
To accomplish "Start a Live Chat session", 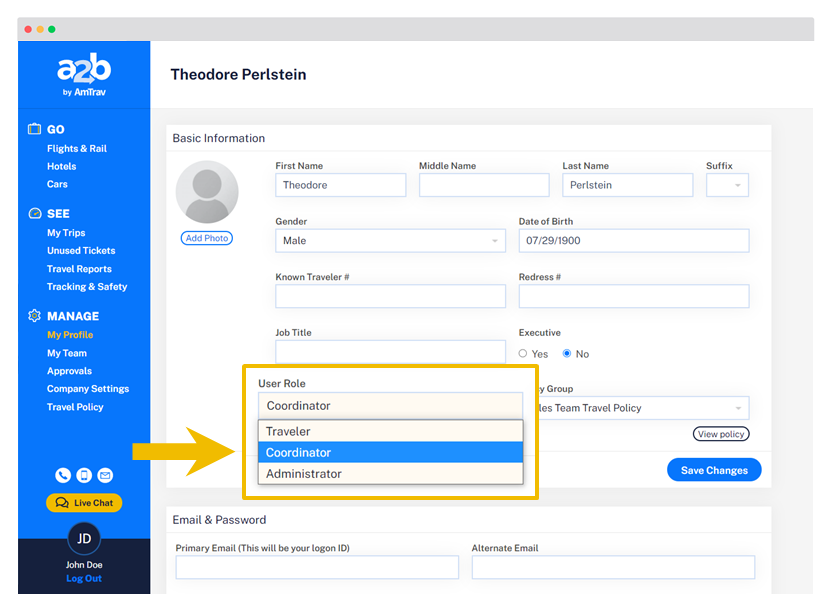I will [84, 503].
